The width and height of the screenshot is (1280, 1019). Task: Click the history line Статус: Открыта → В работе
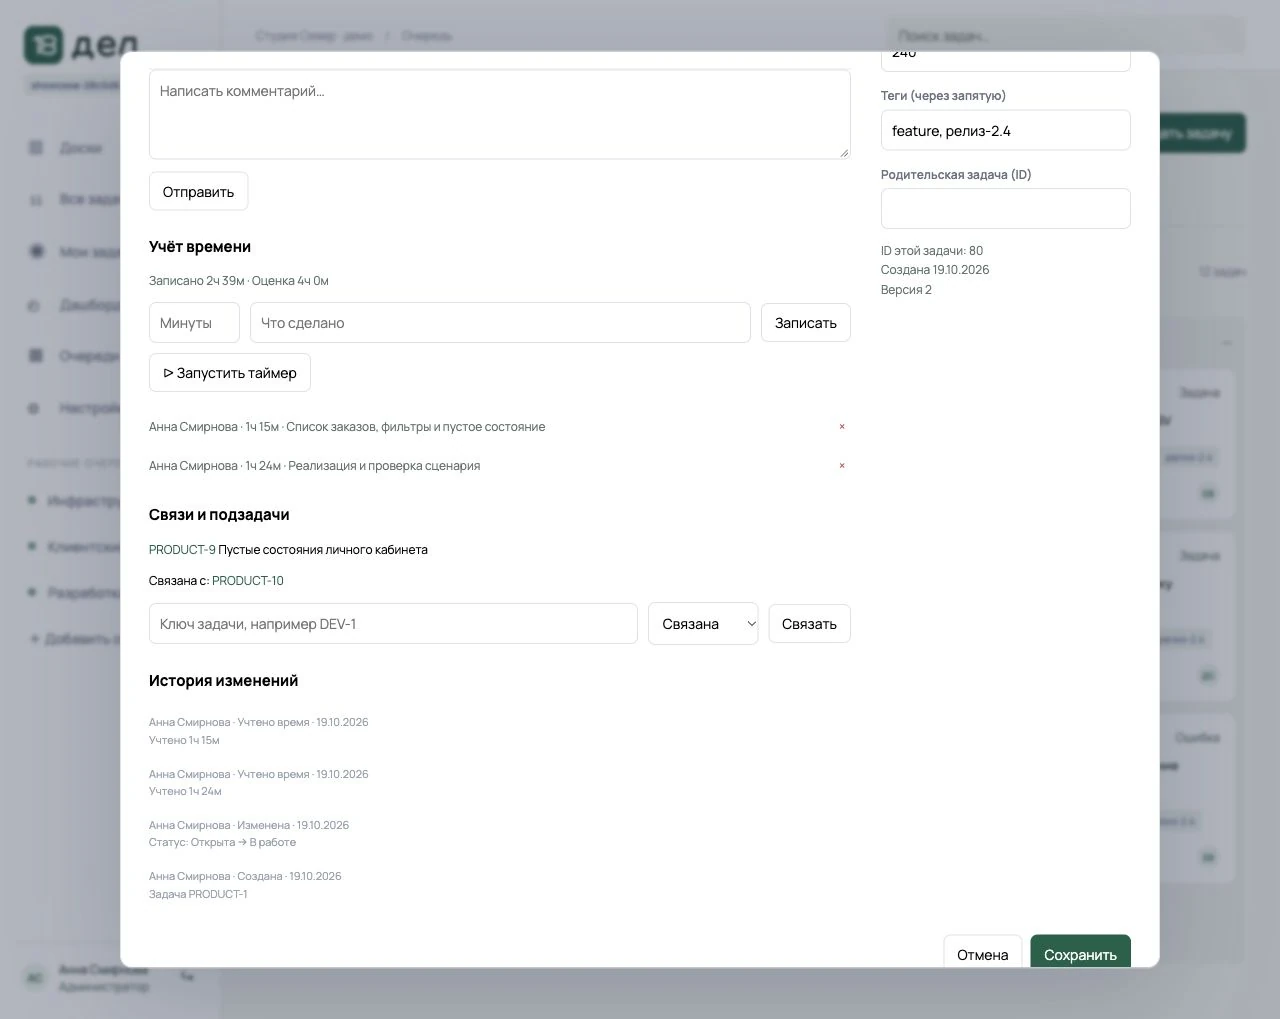tap(222, 843)
